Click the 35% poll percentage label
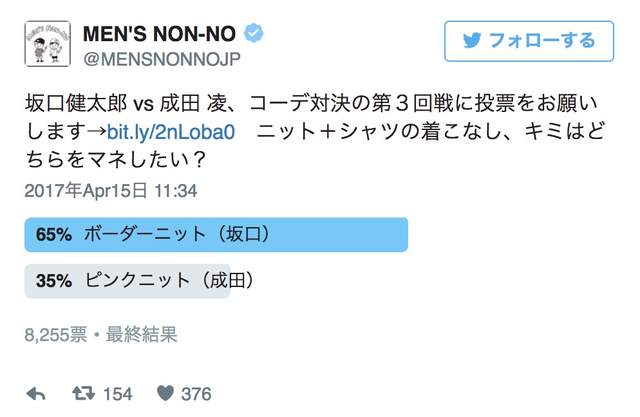The height and width of the screenshot is (417, 640). click(53, 281)
